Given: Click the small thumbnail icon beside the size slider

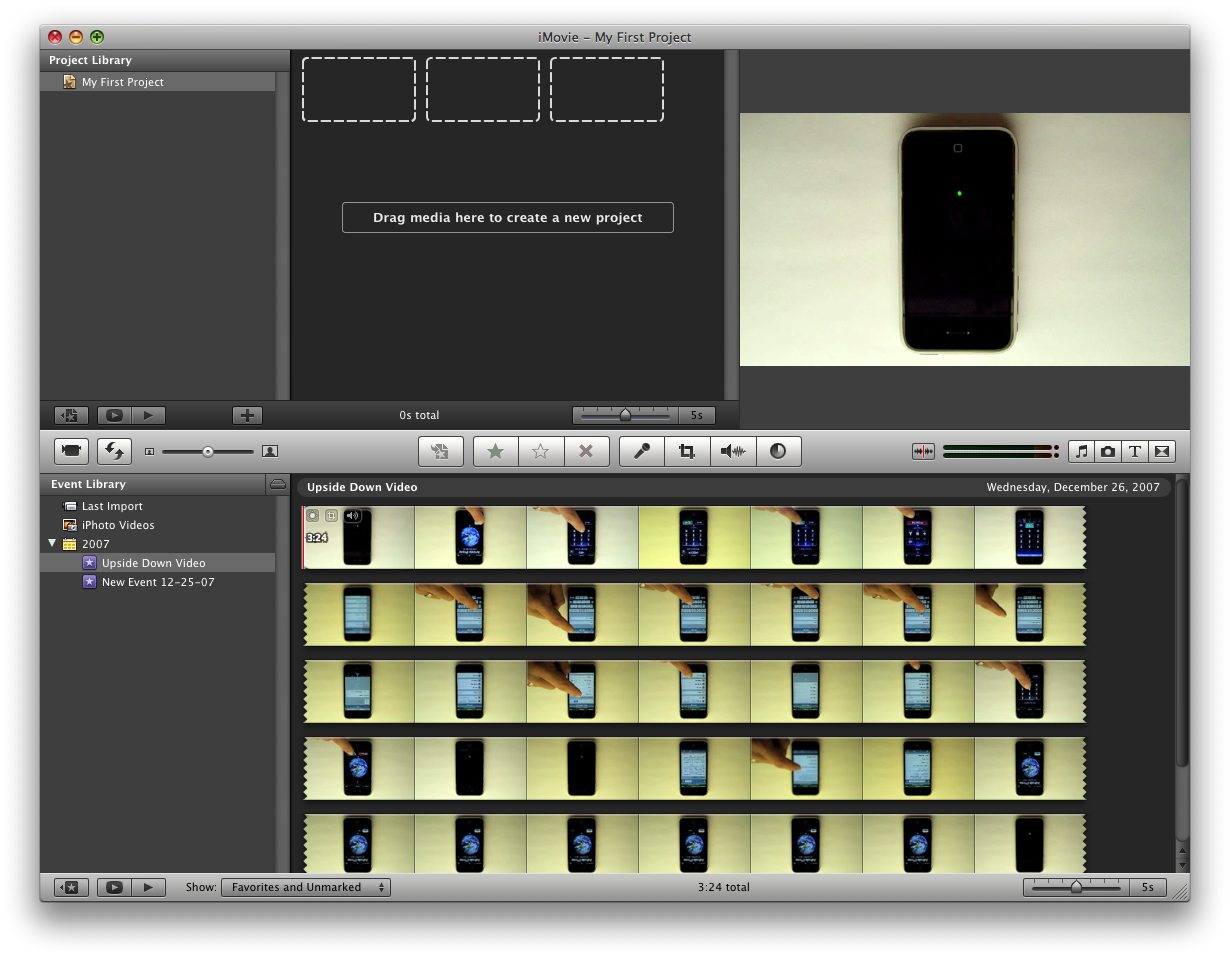Looking at the screenshot, I should 149,452.
